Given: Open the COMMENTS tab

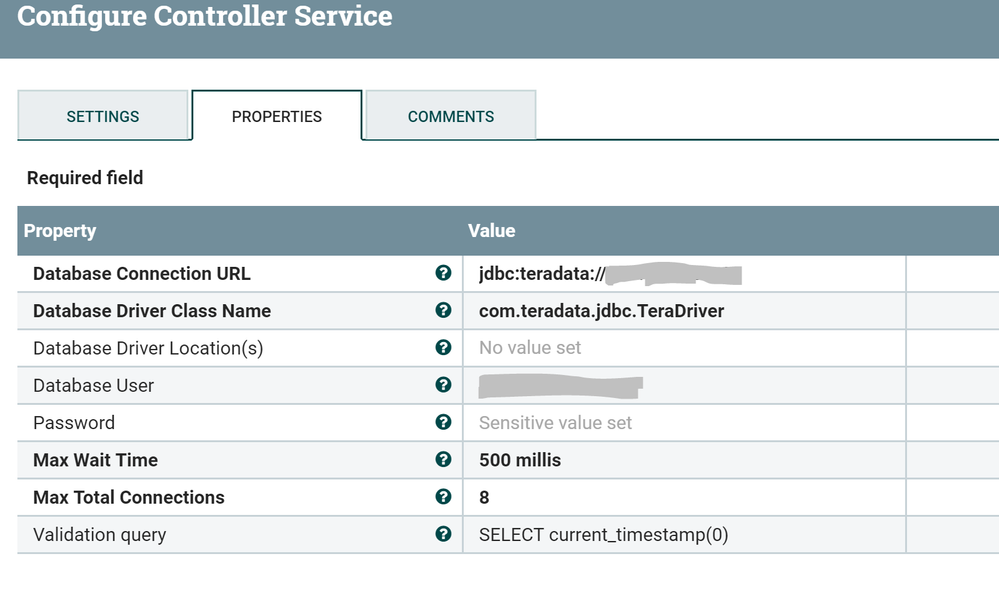Looking at the screenshot, I should click(x=450, y=115).
